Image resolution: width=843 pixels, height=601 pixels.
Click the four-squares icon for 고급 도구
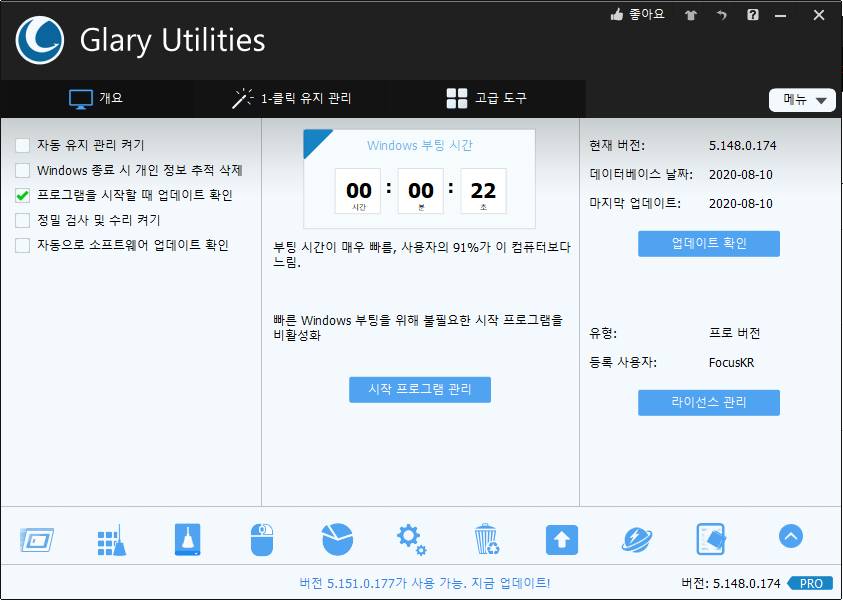tap(456, 98)
